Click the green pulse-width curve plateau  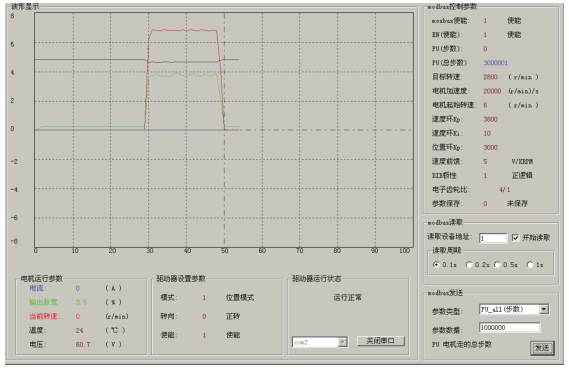(183, 75)
